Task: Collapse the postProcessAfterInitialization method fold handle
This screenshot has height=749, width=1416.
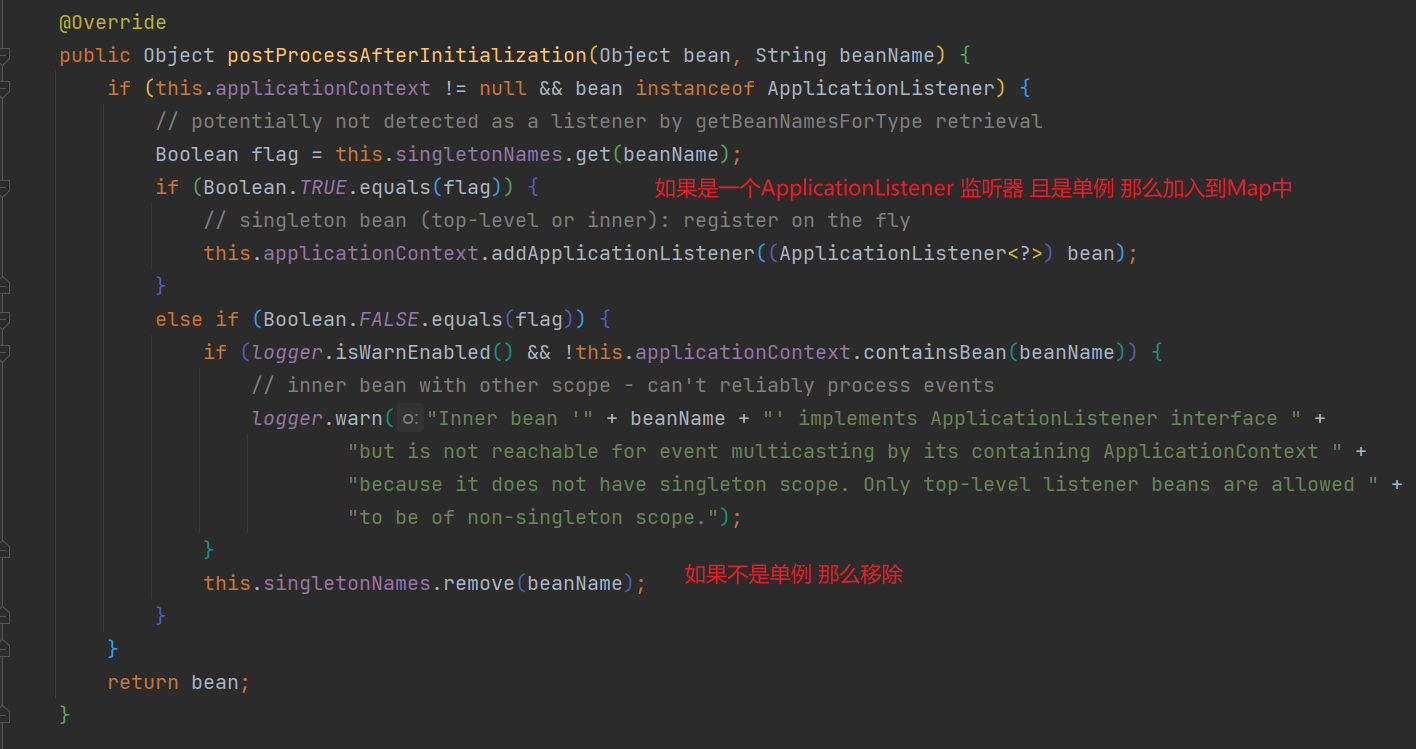Action: pyautogui.click(x=4, y=55)
